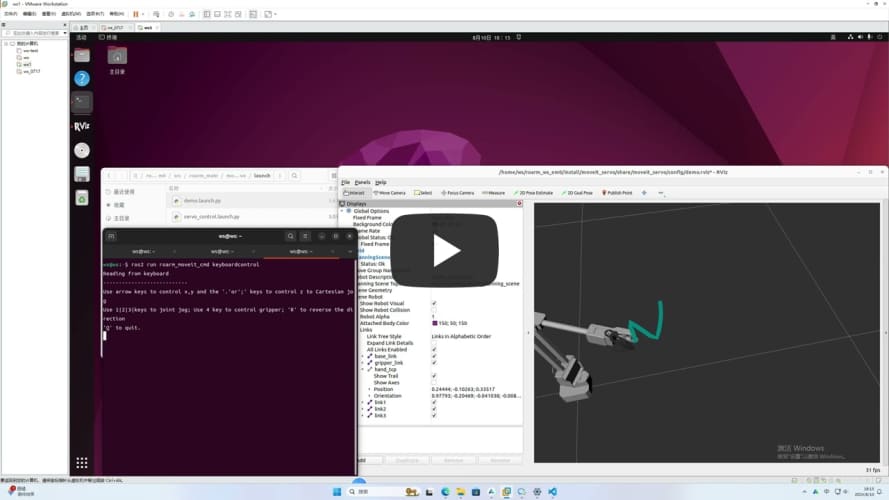Click the disc icon in Ubuntu dock
Viewport: 889px width, 500px height.
(82, 150)
